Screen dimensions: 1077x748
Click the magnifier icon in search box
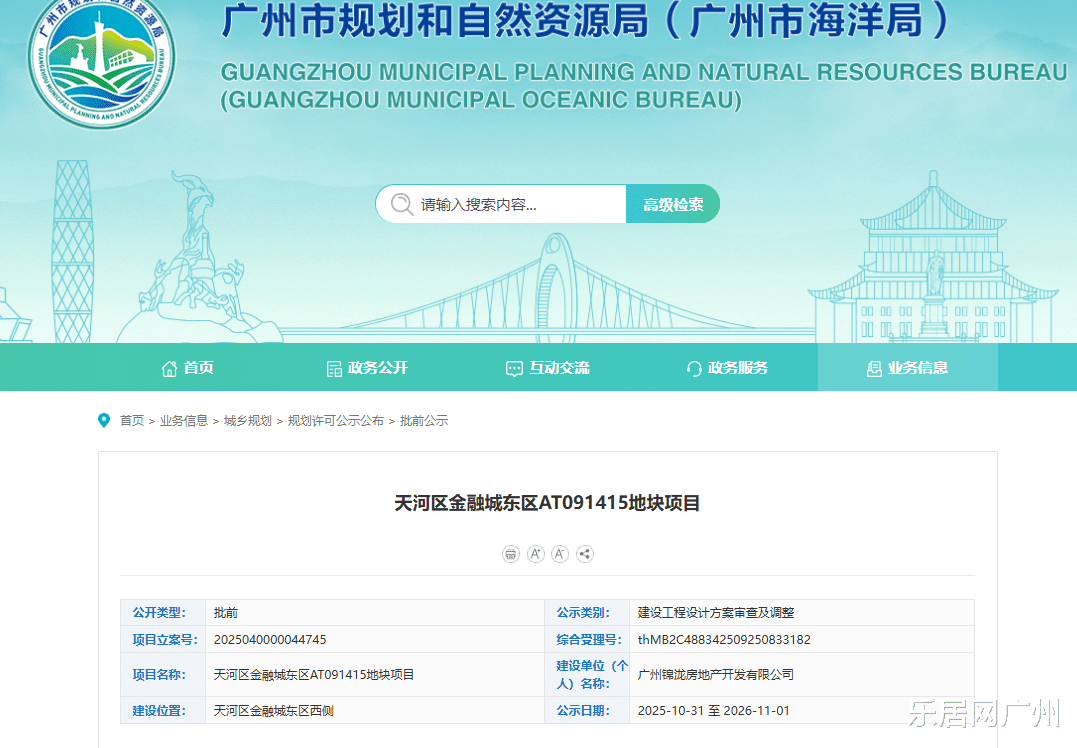(x=402, y=204)
